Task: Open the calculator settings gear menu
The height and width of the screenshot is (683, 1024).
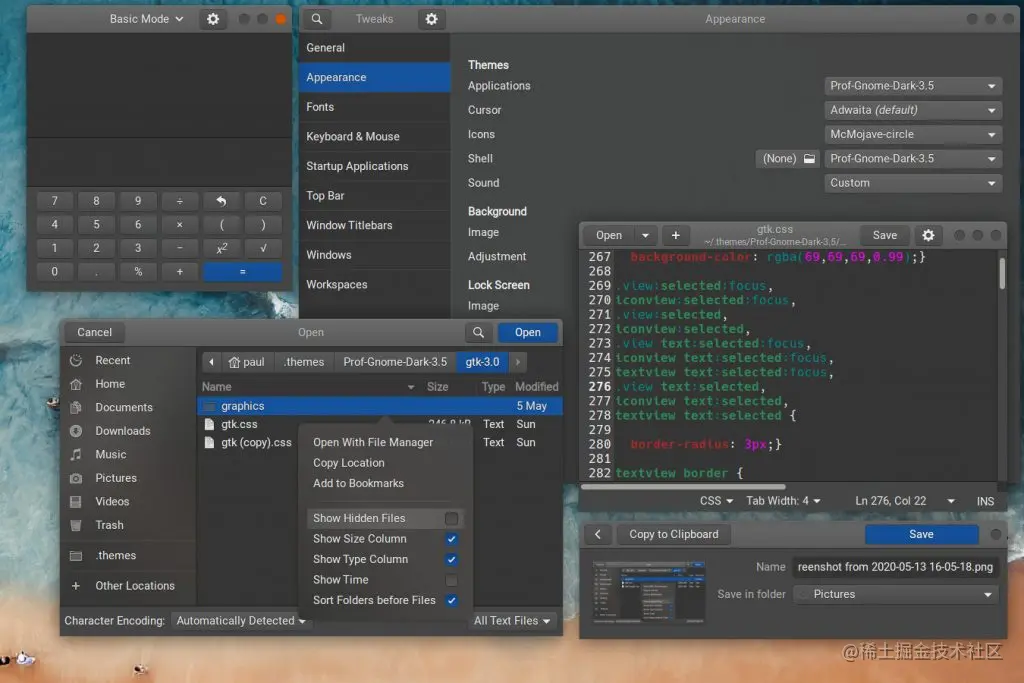Action: pos(213,19)
